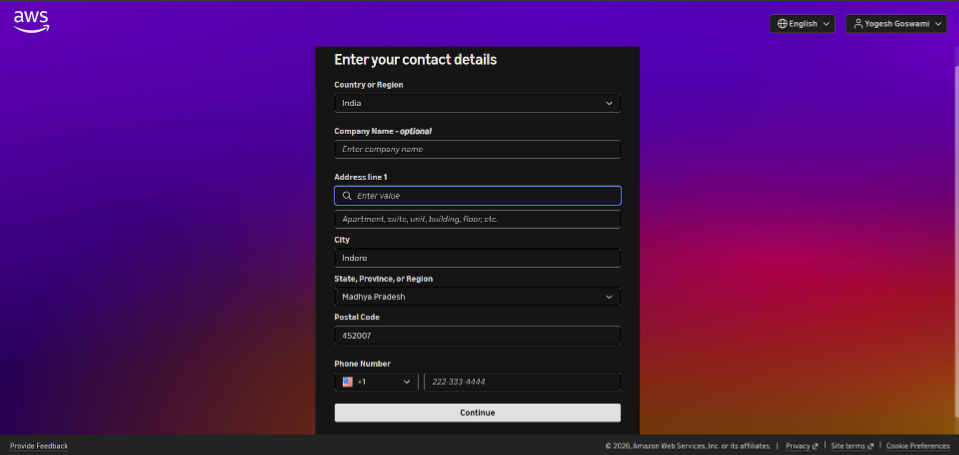Click the Continue button
The width and height of the screenshot is (959, 455).
pyautogui.click(x=478, y=413)
